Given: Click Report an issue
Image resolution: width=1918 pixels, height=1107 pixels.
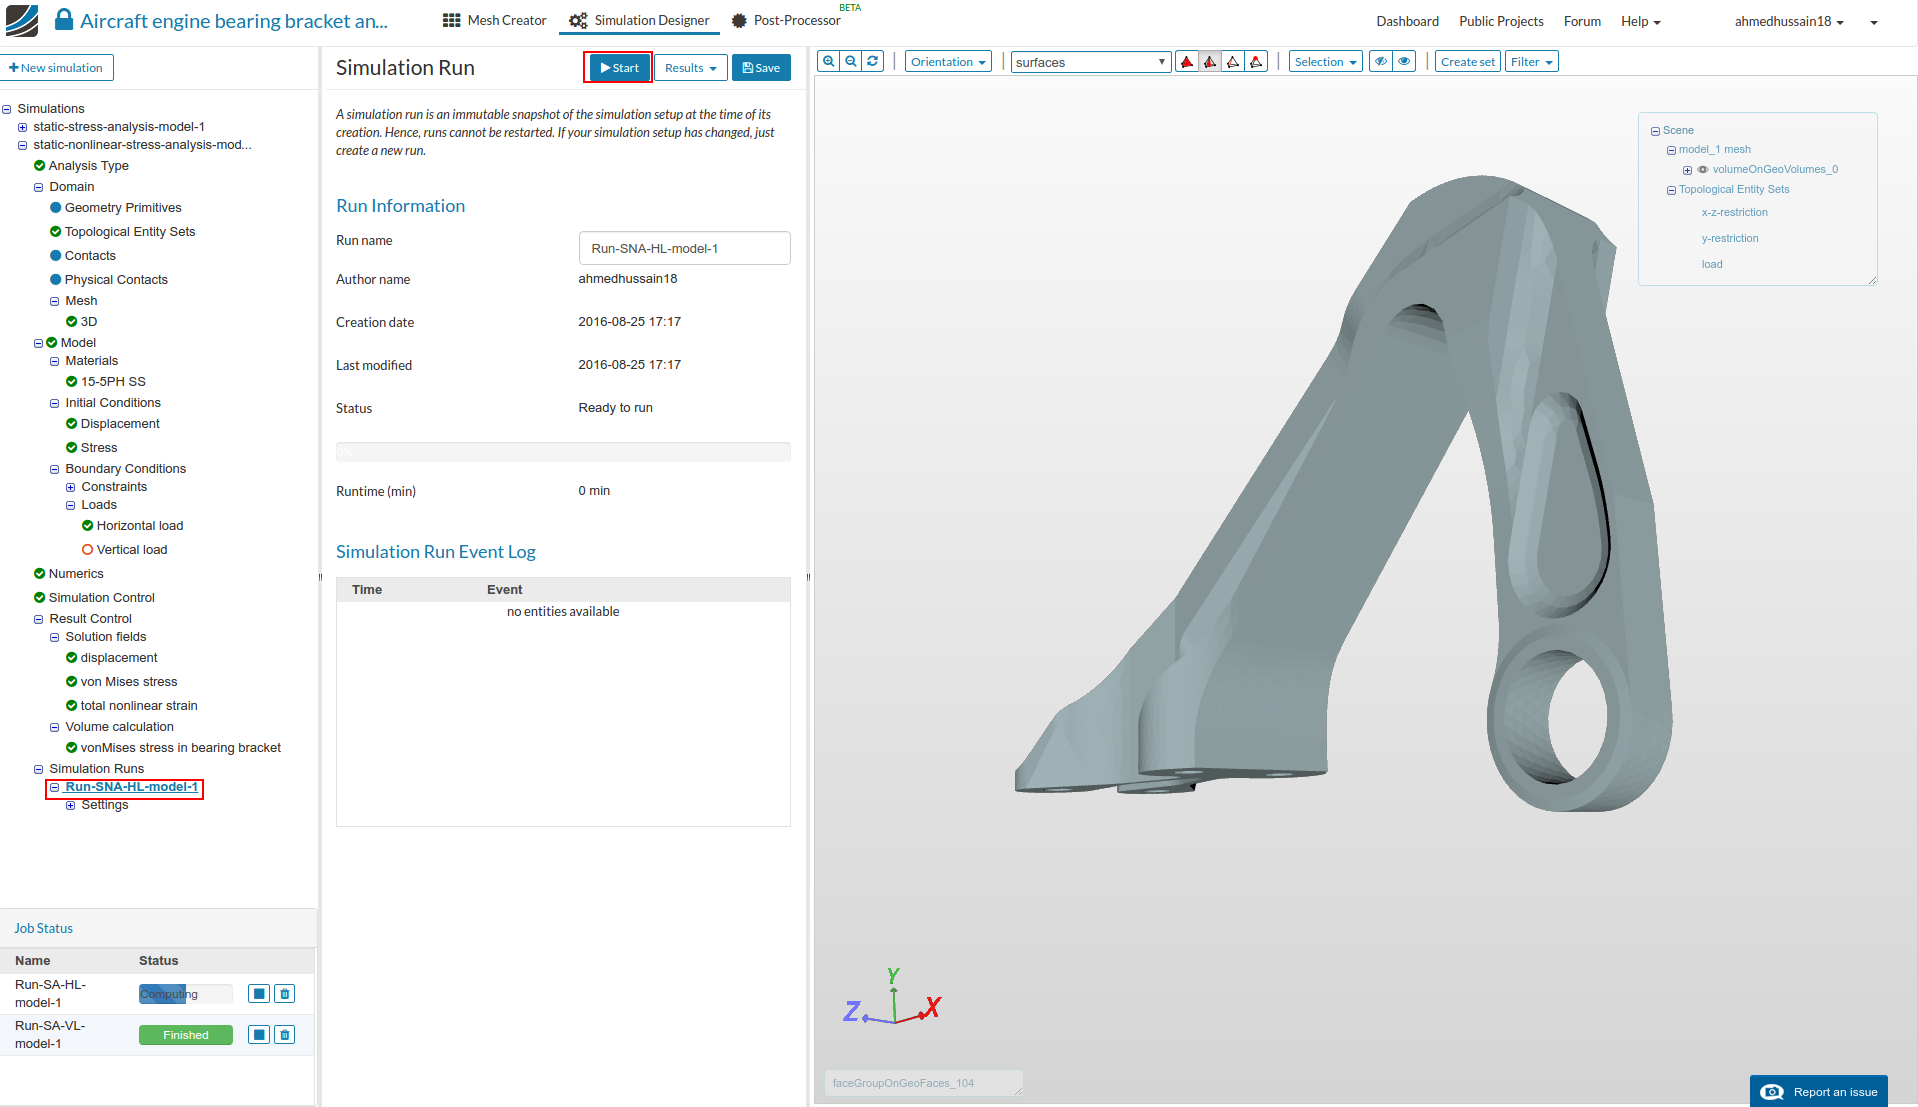Looking at the screenshot, I should click(1818, 1092).
